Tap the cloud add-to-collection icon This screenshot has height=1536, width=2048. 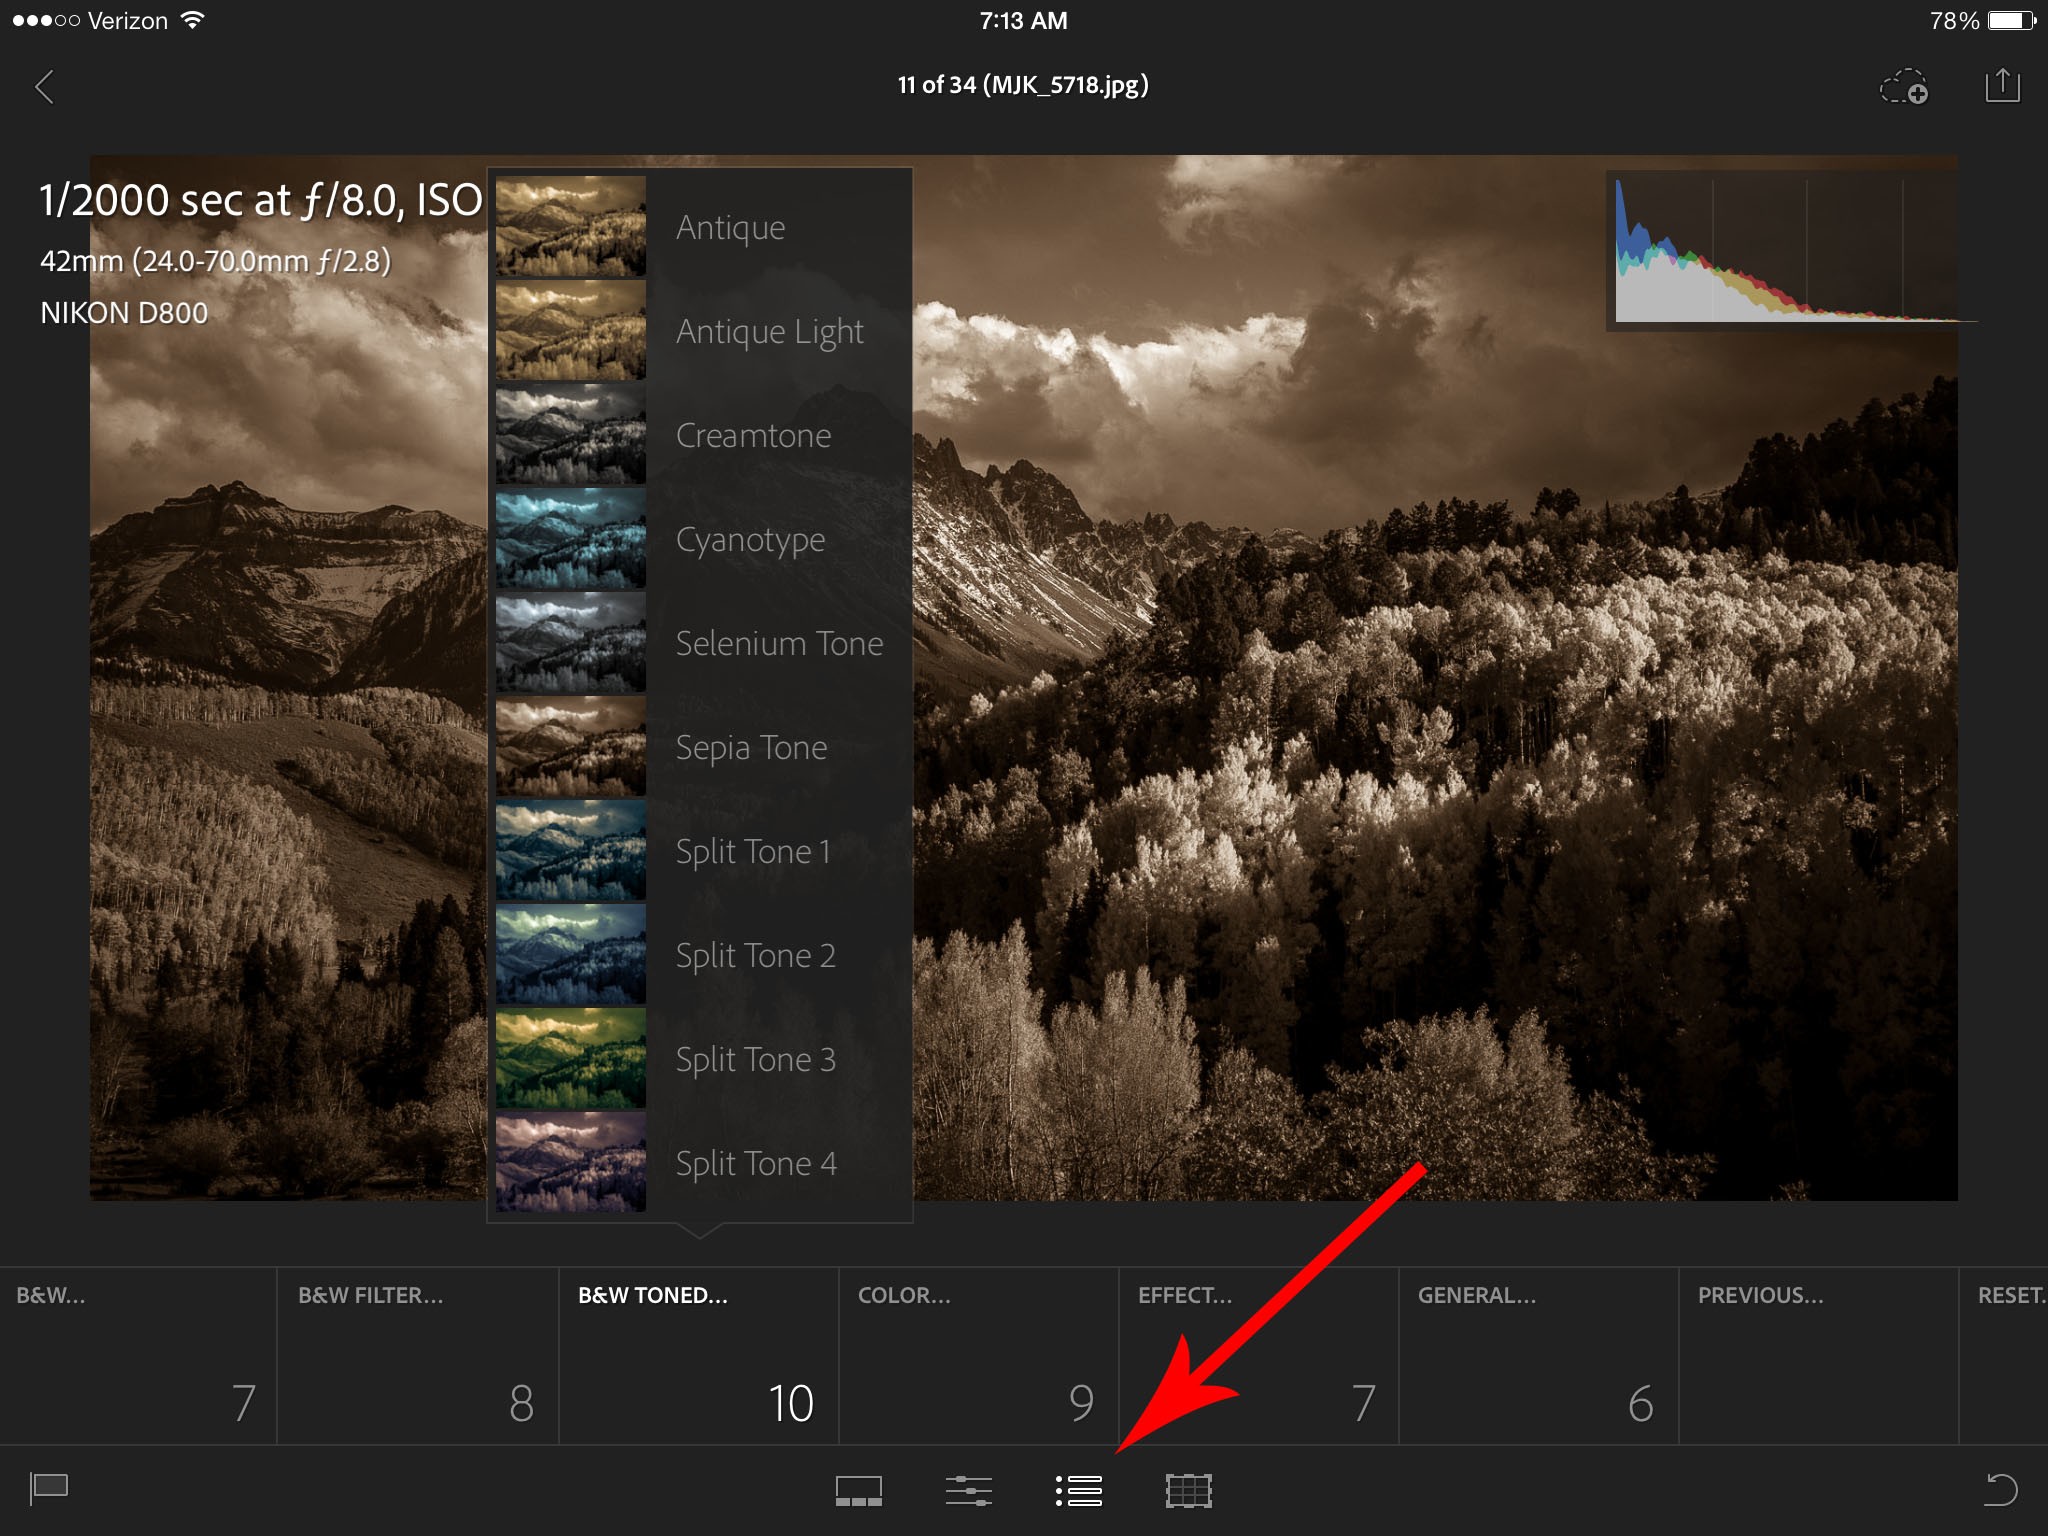click(x=1904, y=87)
